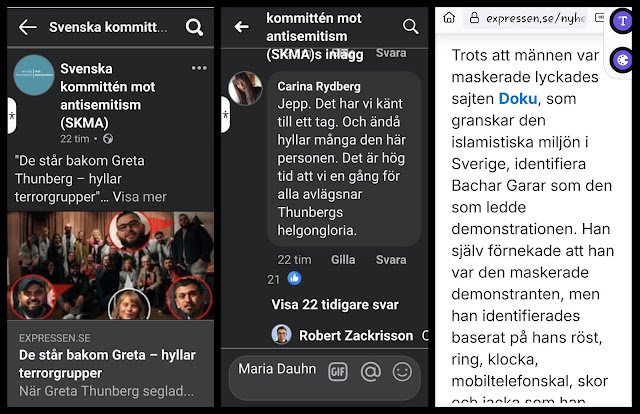This screenshot has height=414, width=640.
Task: Click the search icon in comments header
Action: (x=410, y=27)
